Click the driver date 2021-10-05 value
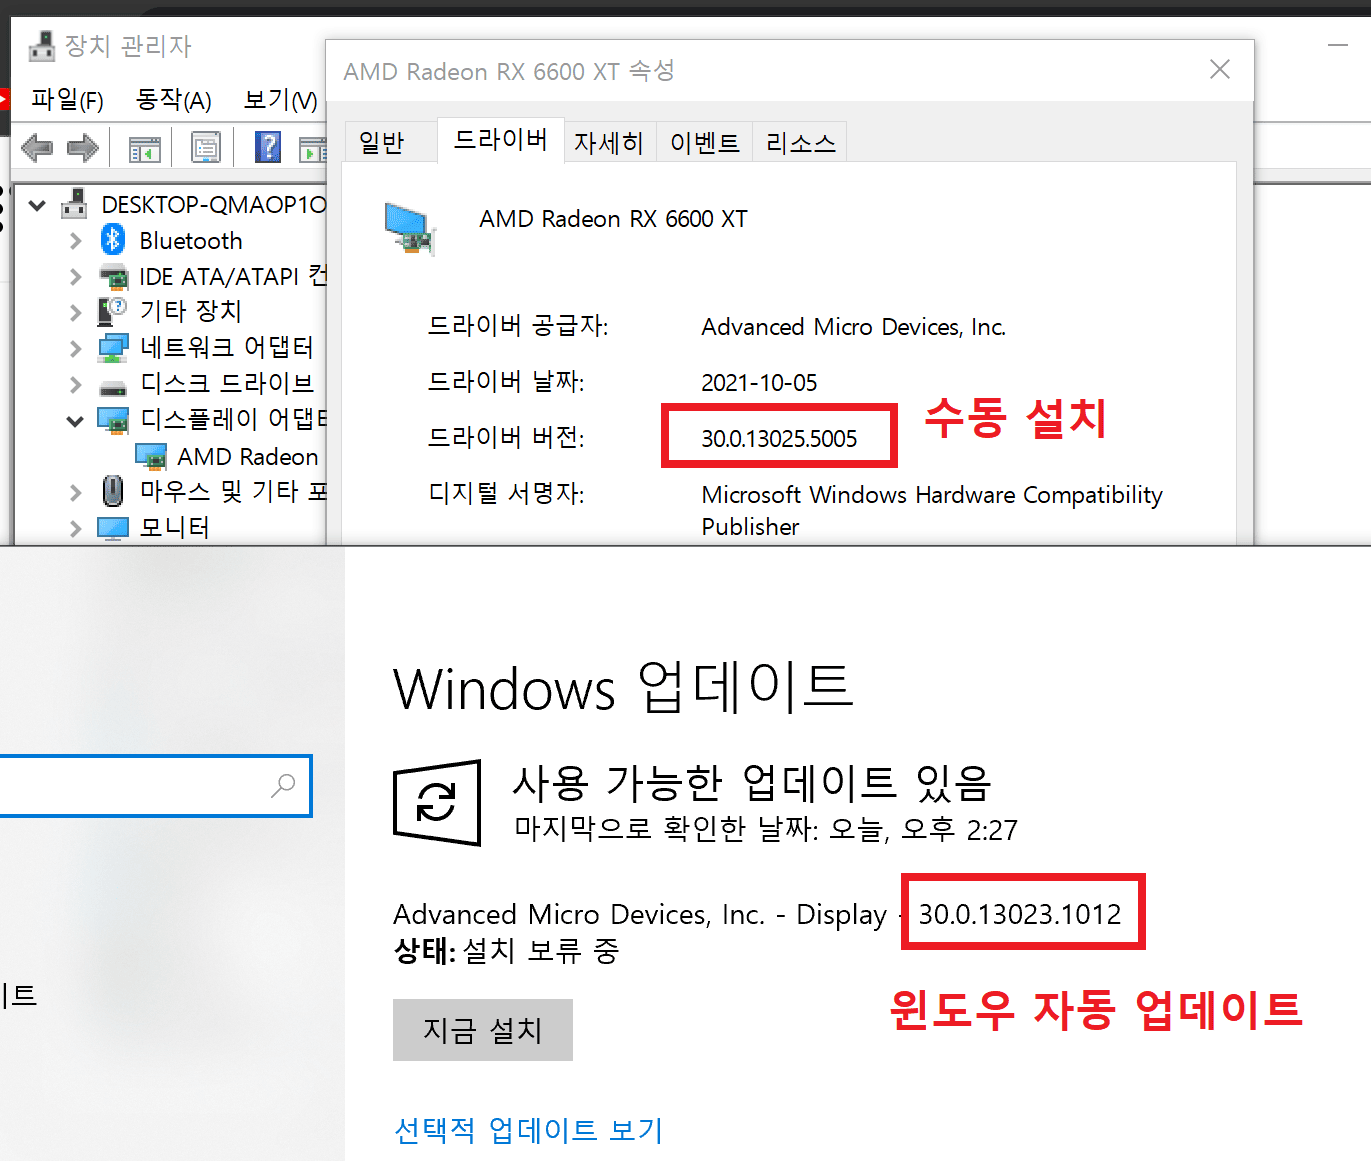1371x1161 pixels. 759,383
